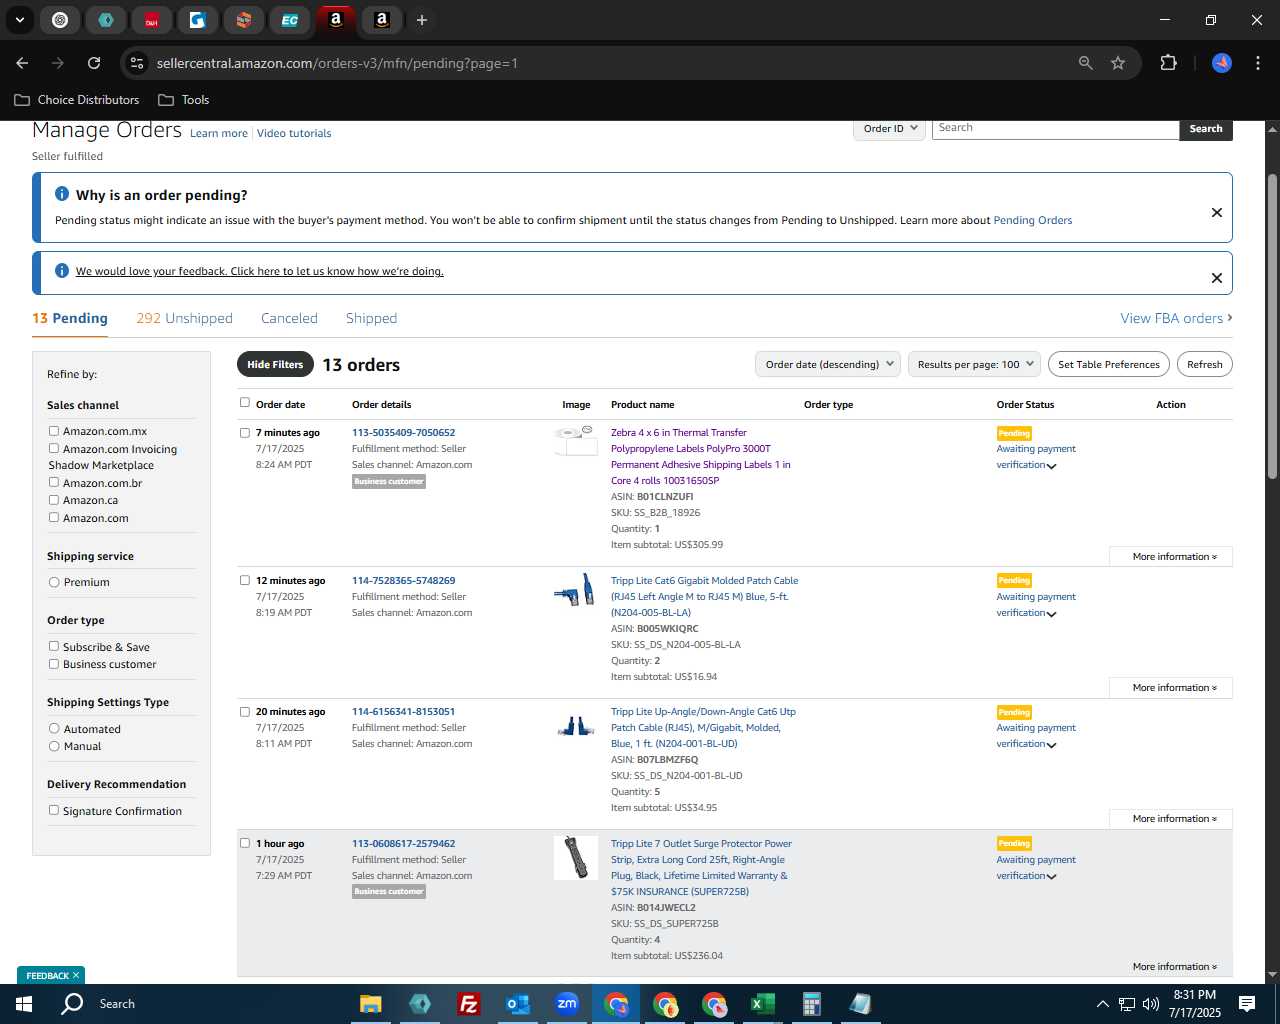The width and height of the screenshot is (1280, 1024).
Task: Open the tab search dropdown arrow in Chrome
Action: coord(20,20)
